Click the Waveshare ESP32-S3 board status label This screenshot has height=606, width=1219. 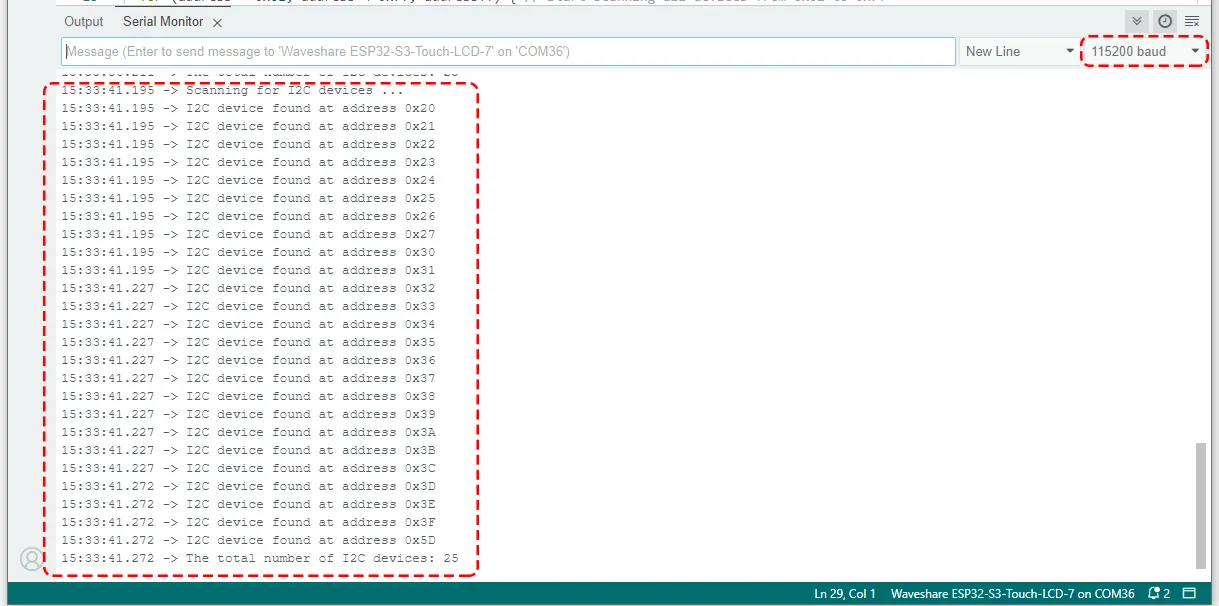(x=1012, y=594)
